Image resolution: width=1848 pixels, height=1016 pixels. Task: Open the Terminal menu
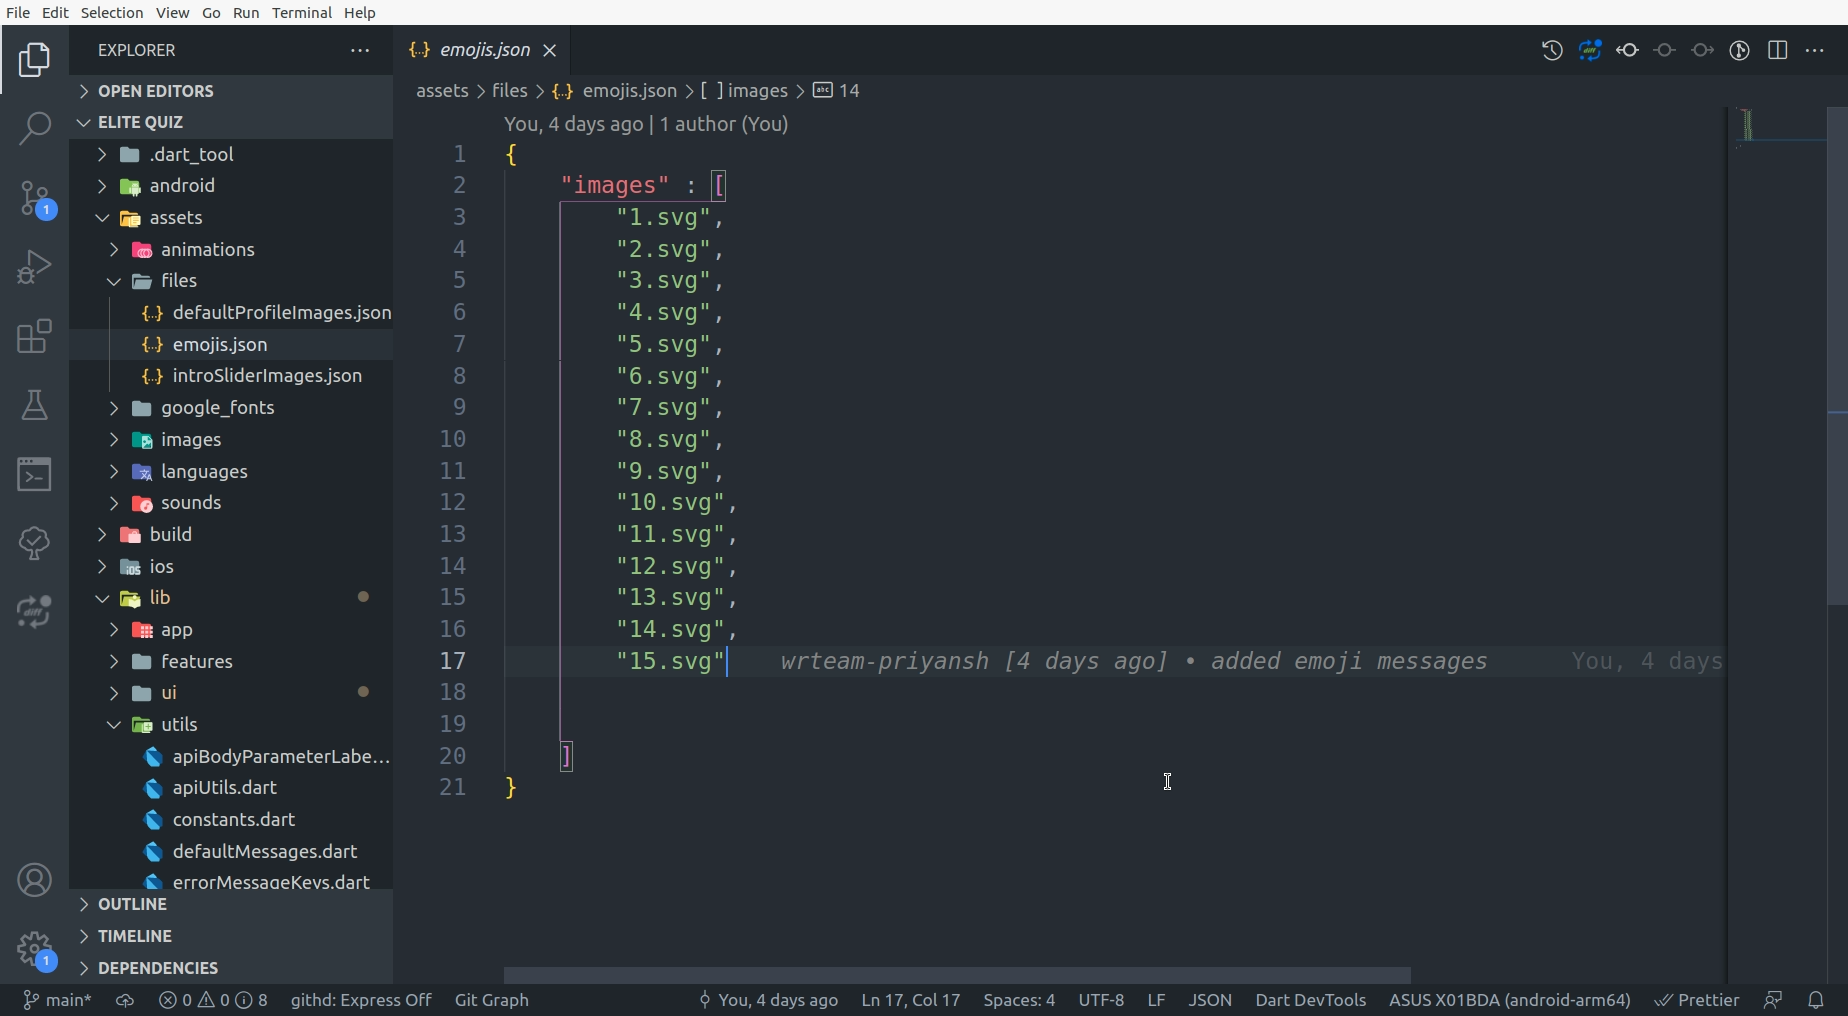301,12
